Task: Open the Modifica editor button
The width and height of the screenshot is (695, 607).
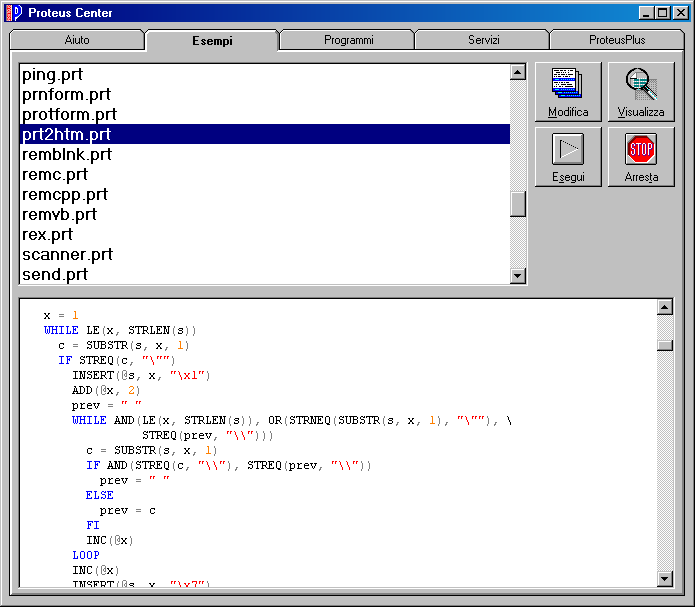Action: pyautogui.click(x=568, y=92)
